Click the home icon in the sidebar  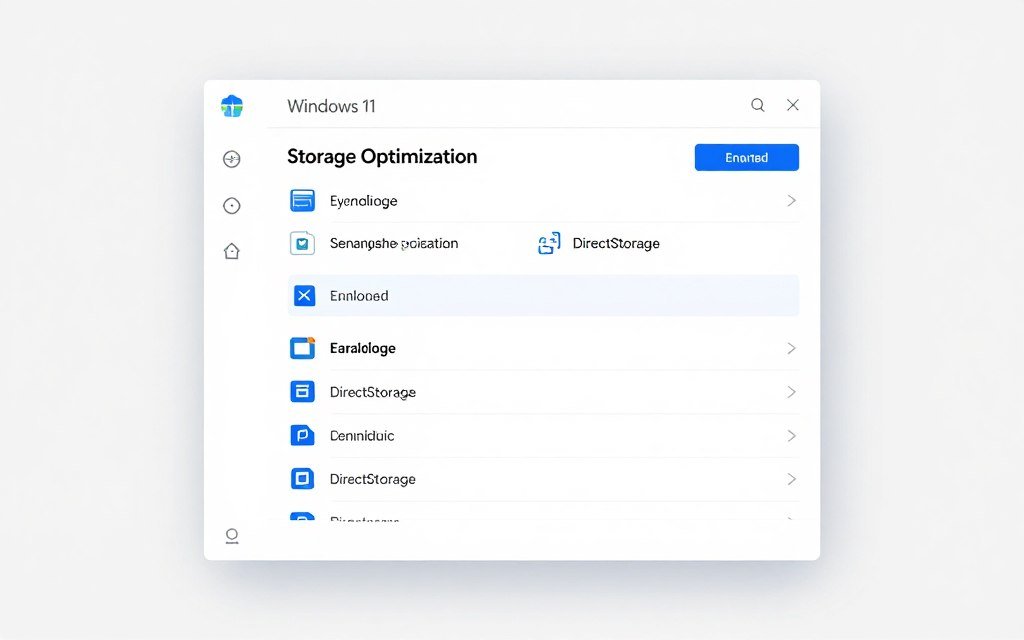coord(231,251)
